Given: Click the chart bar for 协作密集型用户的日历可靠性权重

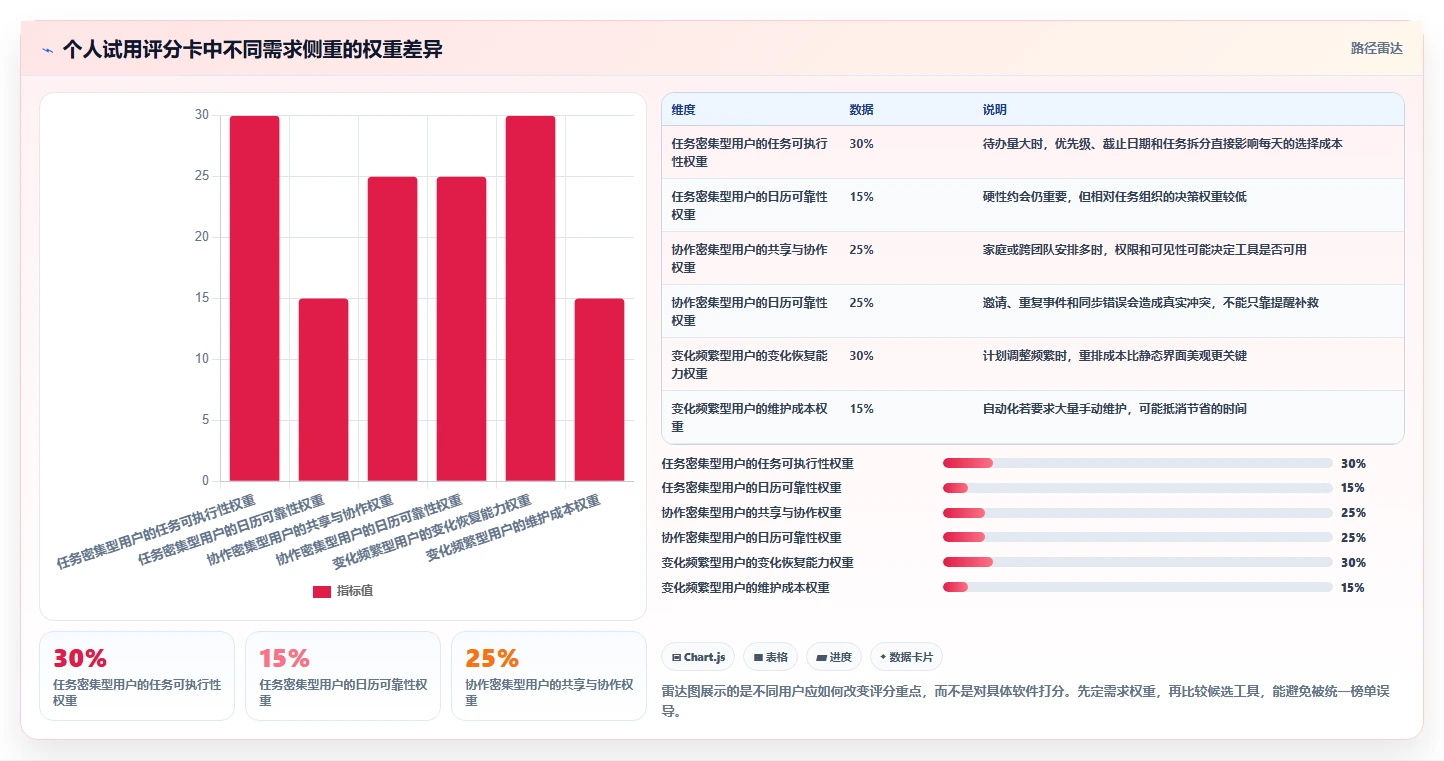Looking at the screenshot, I should pos(461,329).
